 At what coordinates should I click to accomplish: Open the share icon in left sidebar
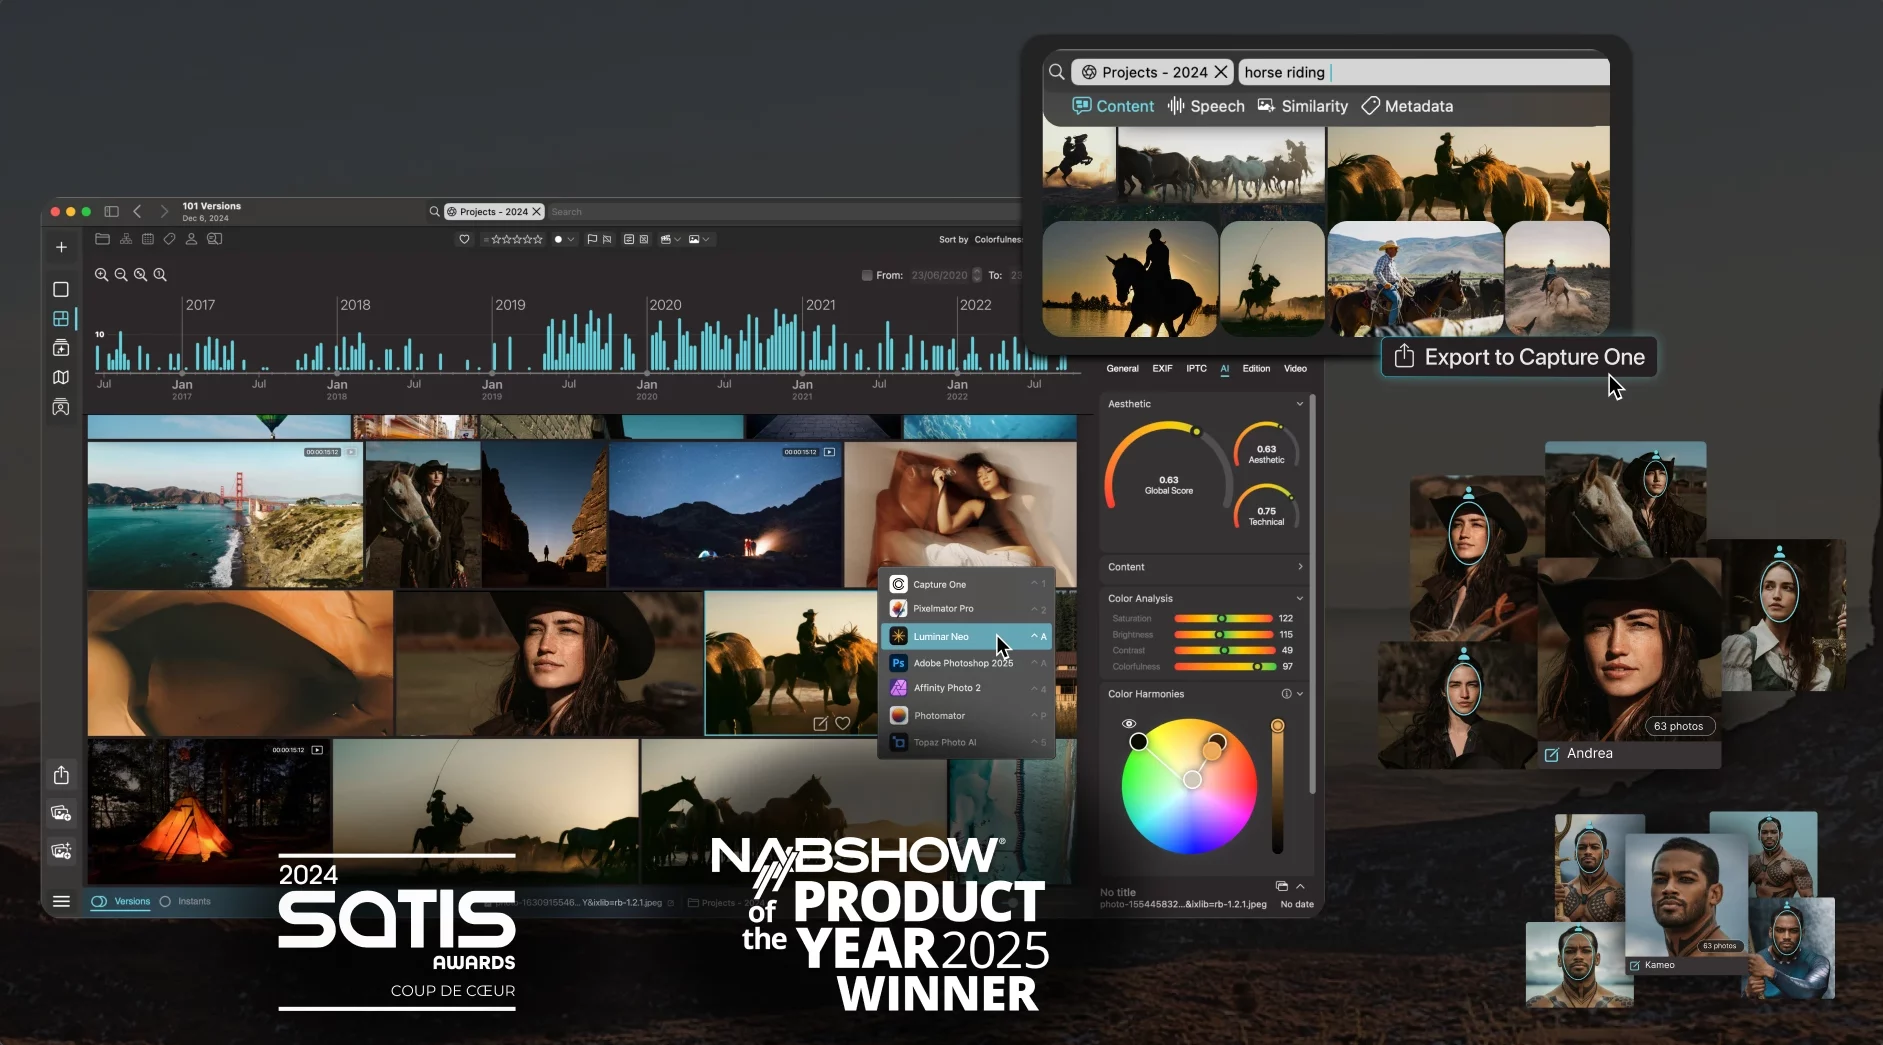click(61, 775)
